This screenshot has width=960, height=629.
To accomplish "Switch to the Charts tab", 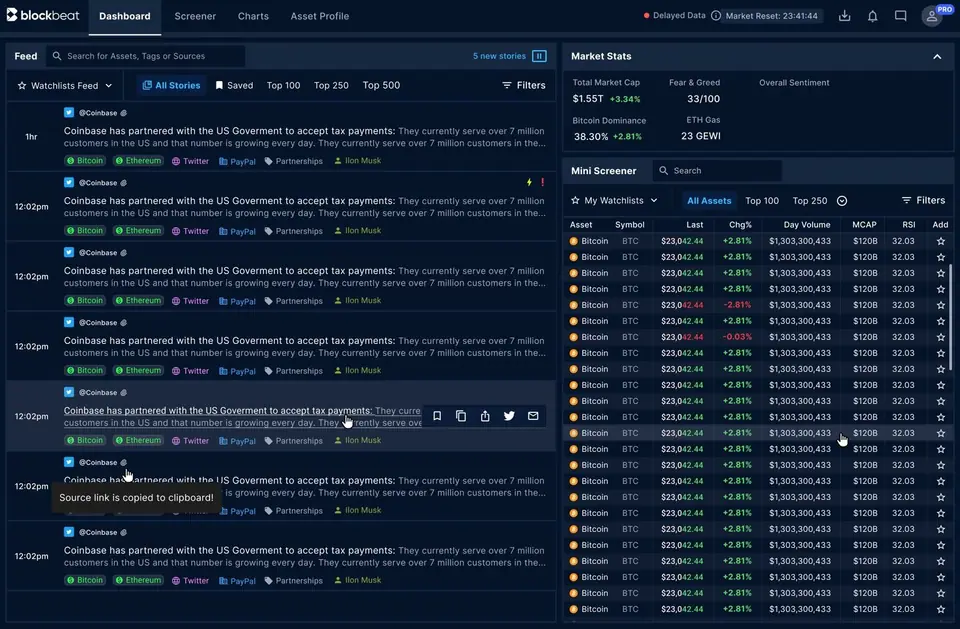I will pyautogui.click(x=253, y=17).
